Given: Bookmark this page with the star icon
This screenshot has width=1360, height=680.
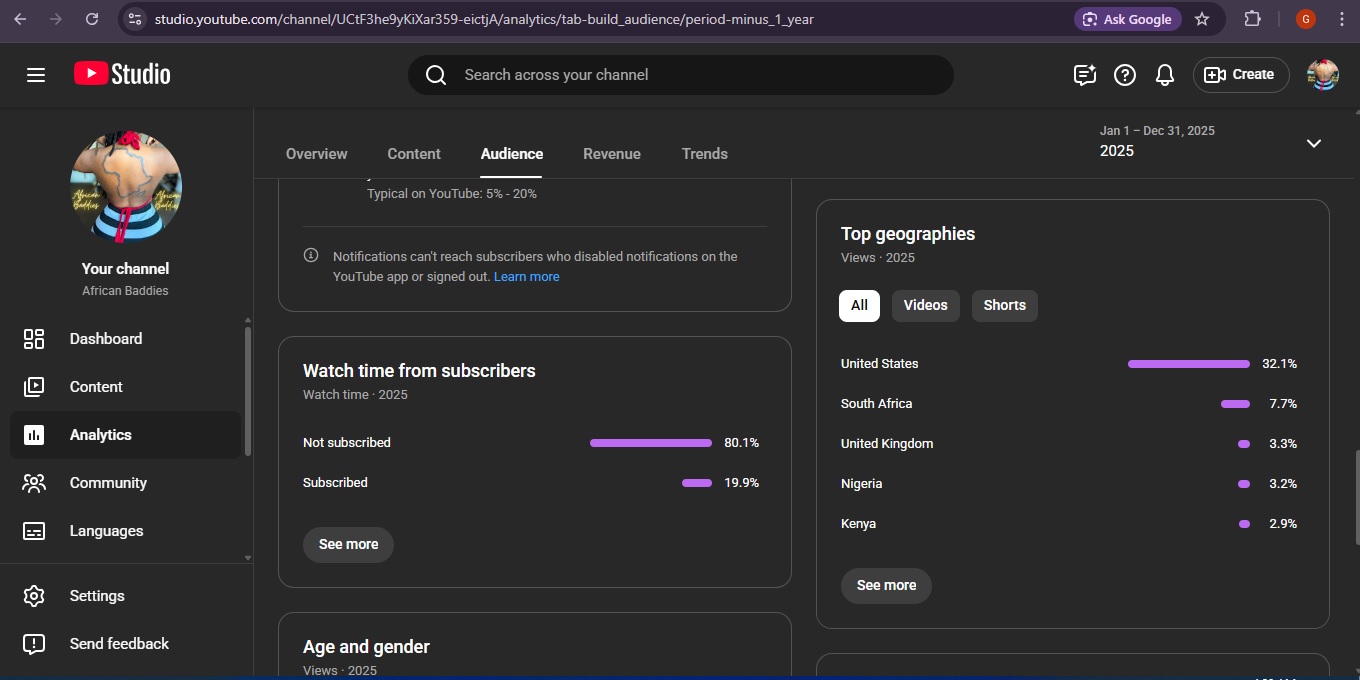Looking at the screenshot, I should (x=1202, y=19).
